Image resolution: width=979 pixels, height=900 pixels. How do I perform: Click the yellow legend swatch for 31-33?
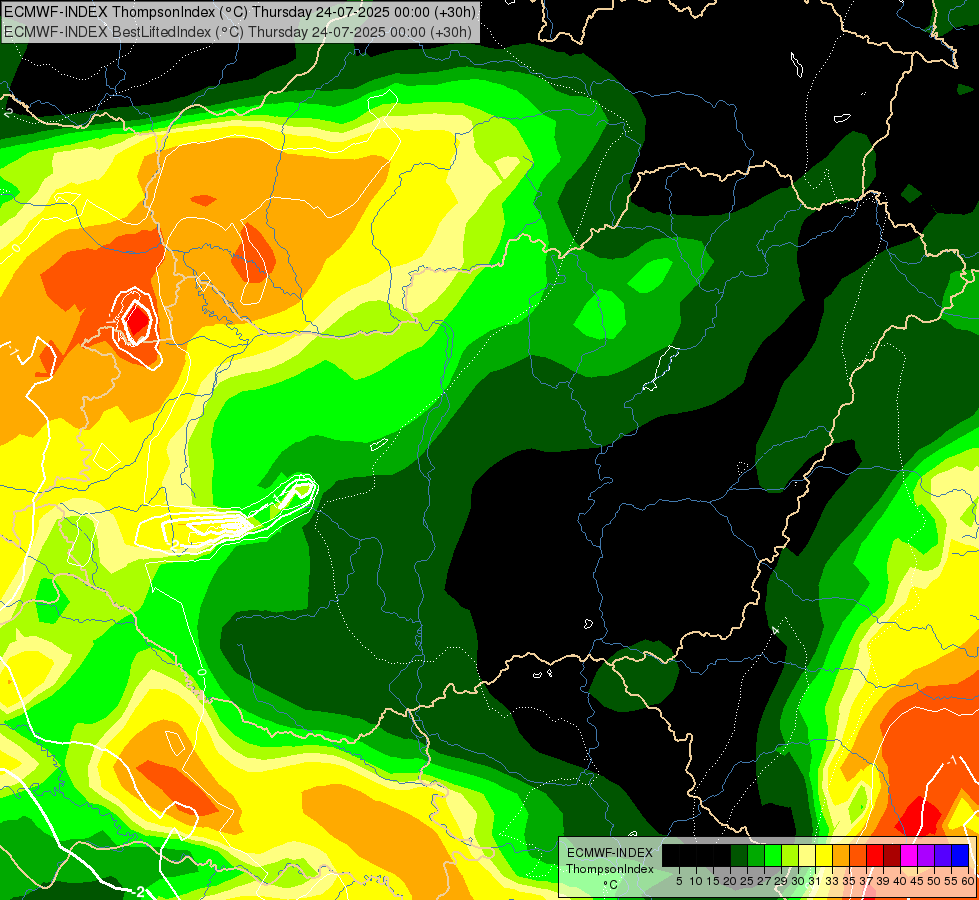(x=824, y=855)
